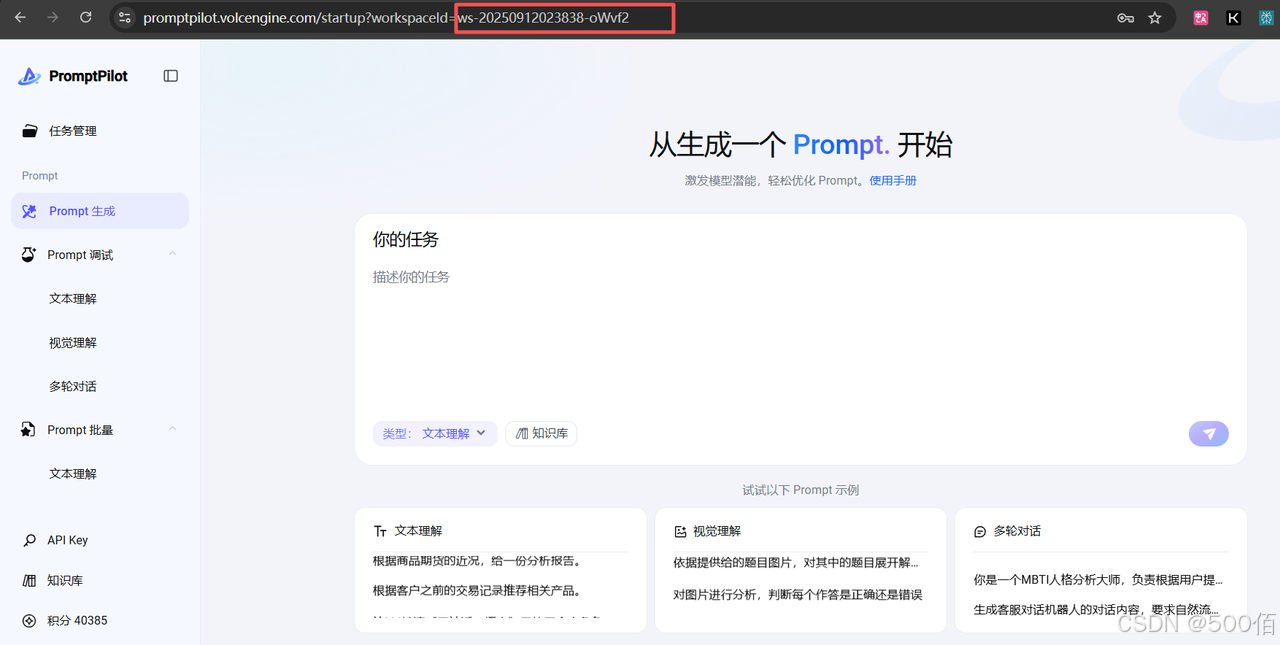Open the pink translate extension icon
This screenshot has height=645, width=1280.
(1201, 18)
